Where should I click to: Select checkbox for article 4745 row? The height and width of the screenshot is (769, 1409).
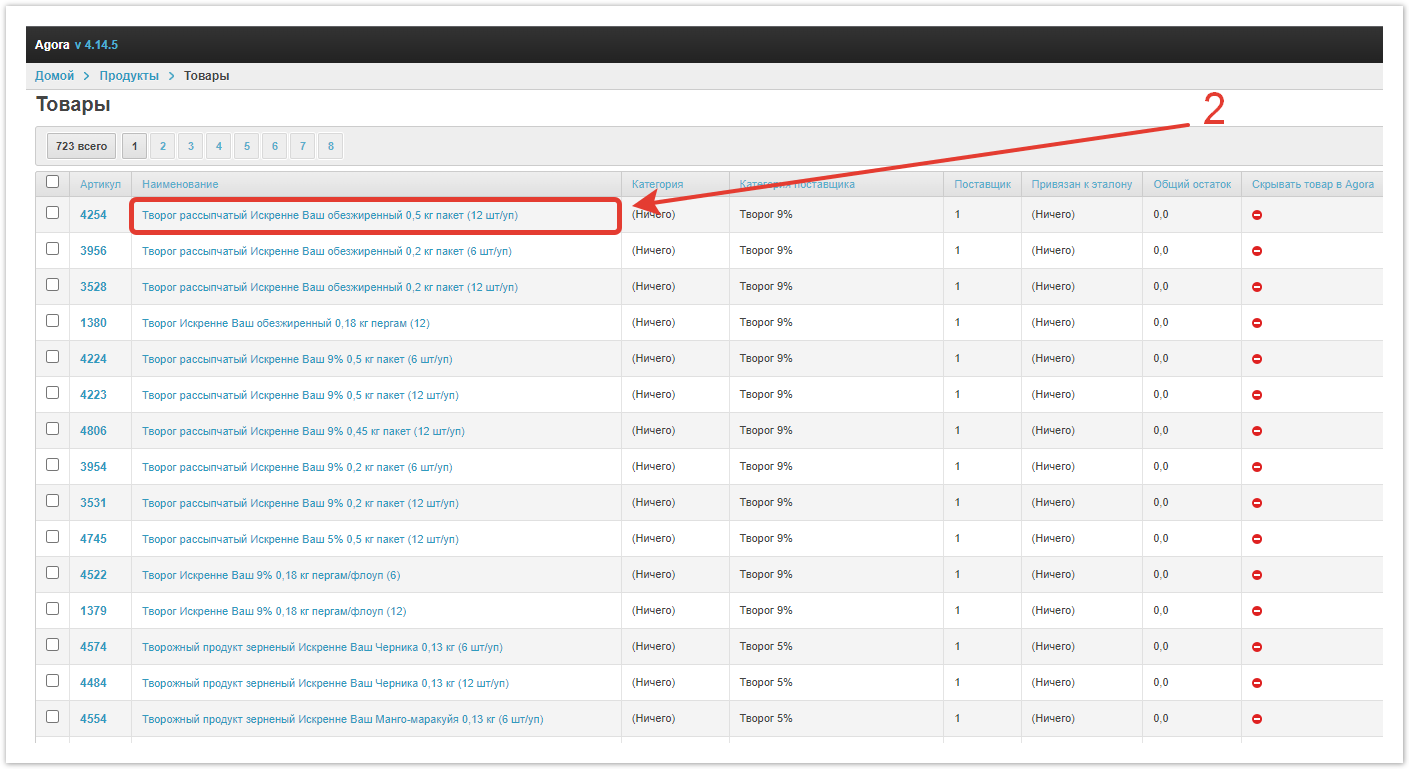pyautogui.click(x=52, y=537)
